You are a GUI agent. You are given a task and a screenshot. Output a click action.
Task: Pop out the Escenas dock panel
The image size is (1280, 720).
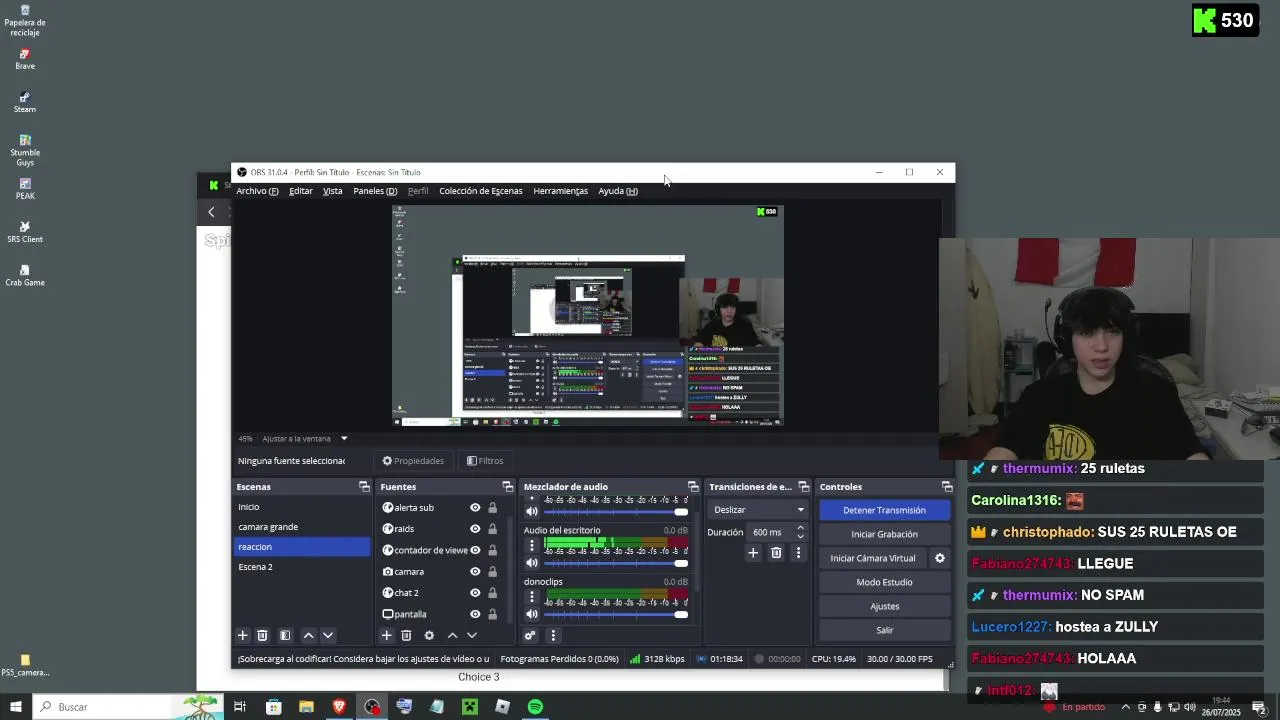tap(364, 487)
